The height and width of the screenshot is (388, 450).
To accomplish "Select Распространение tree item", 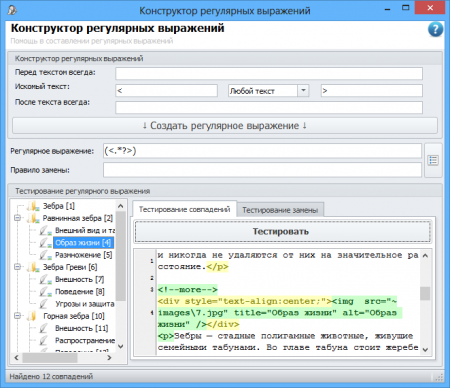I will [x=85, y=340].
